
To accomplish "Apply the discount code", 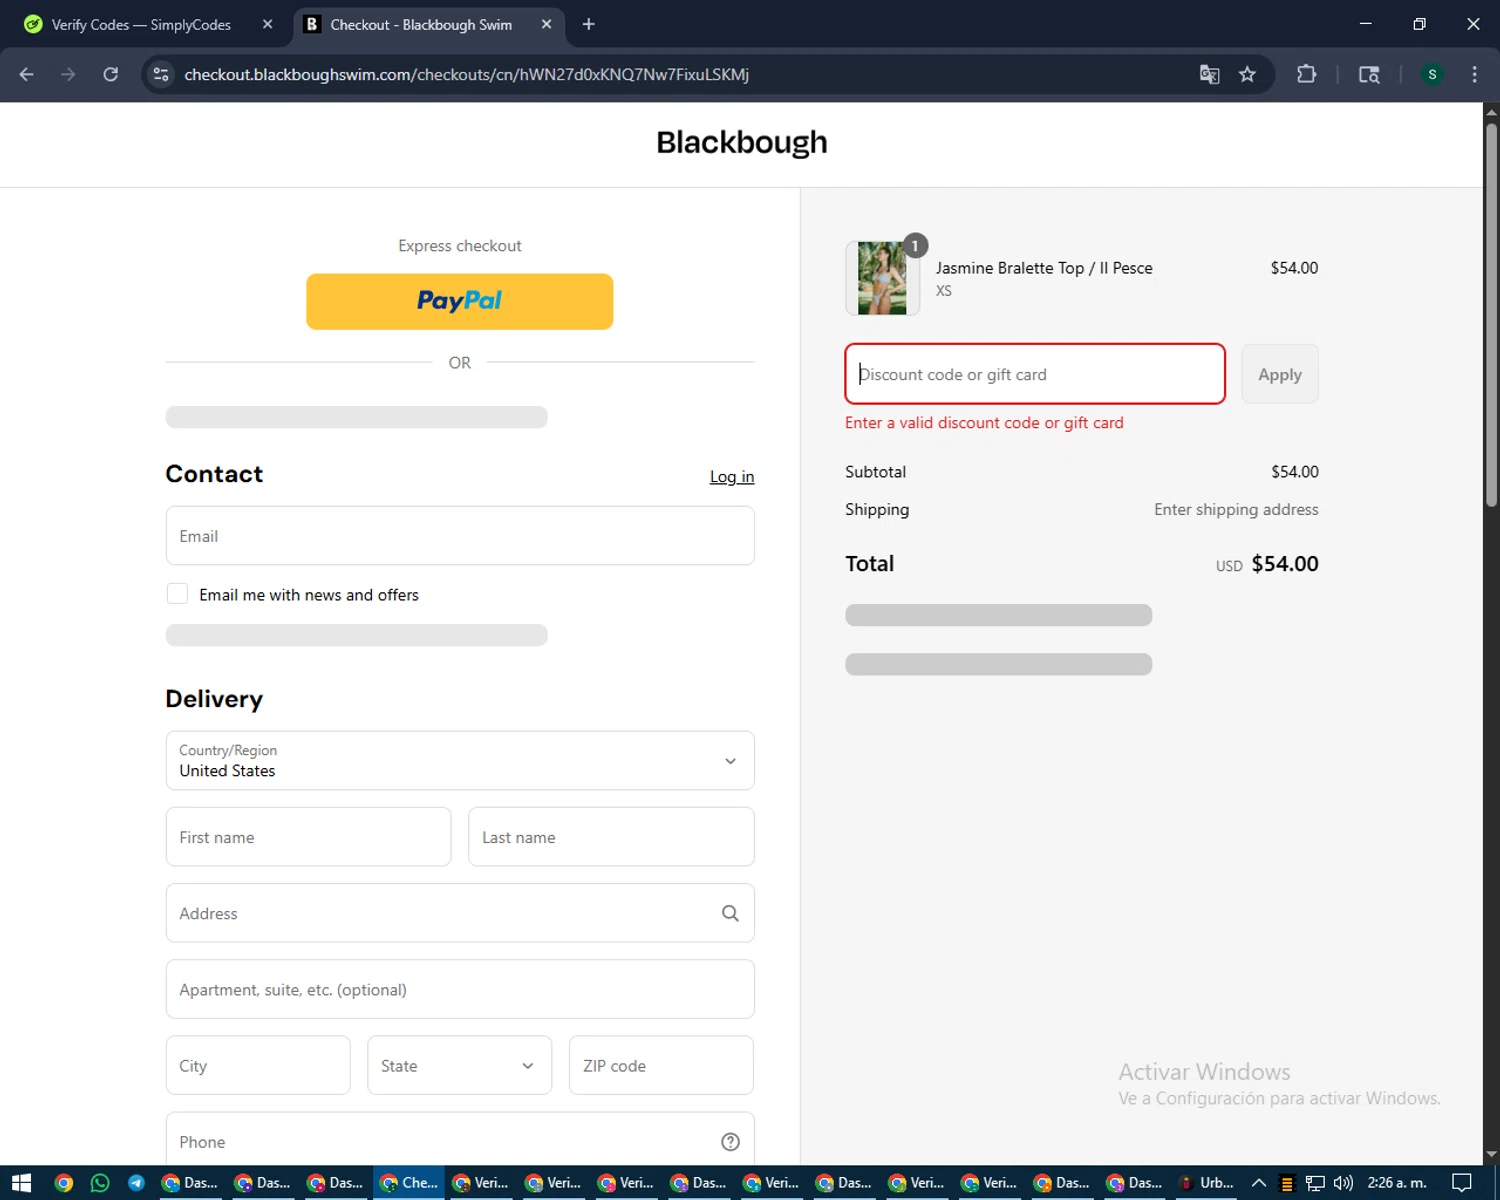I will click(1280, 374).
